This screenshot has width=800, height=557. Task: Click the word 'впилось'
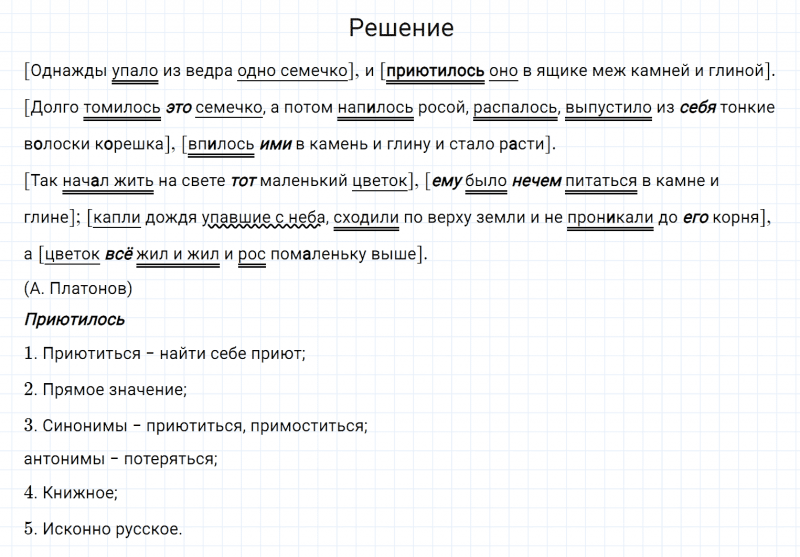(221, 144)
